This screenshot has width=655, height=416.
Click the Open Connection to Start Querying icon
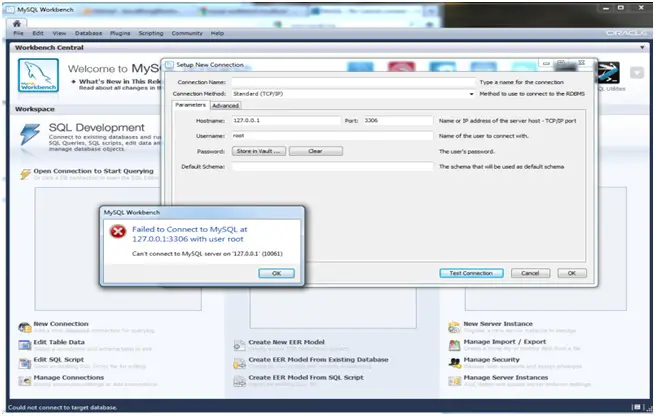pyautogui.click(x=25, y=173)
